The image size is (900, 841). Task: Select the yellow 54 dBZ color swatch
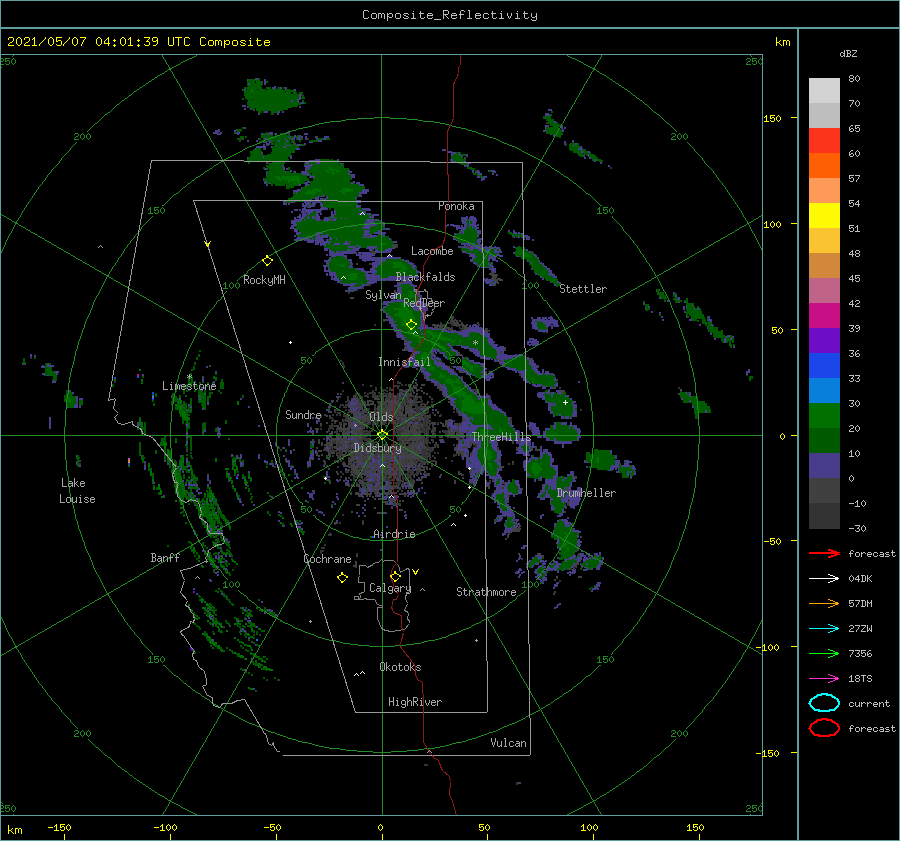click(824, 215)
